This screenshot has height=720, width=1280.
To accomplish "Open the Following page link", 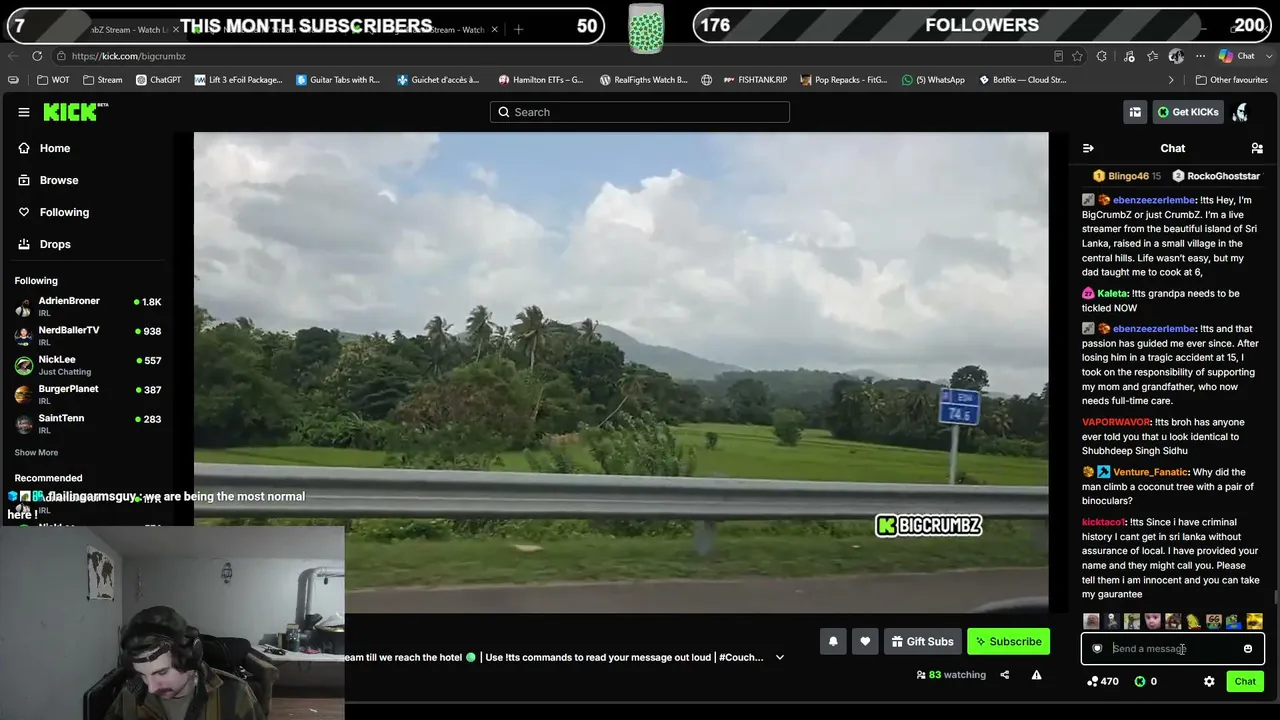I will (x=64, y=212).
